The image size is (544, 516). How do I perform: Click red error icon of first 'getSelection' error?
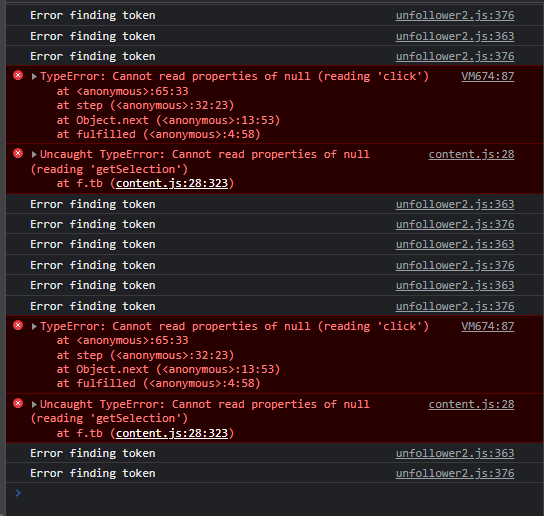pos(18,153)
